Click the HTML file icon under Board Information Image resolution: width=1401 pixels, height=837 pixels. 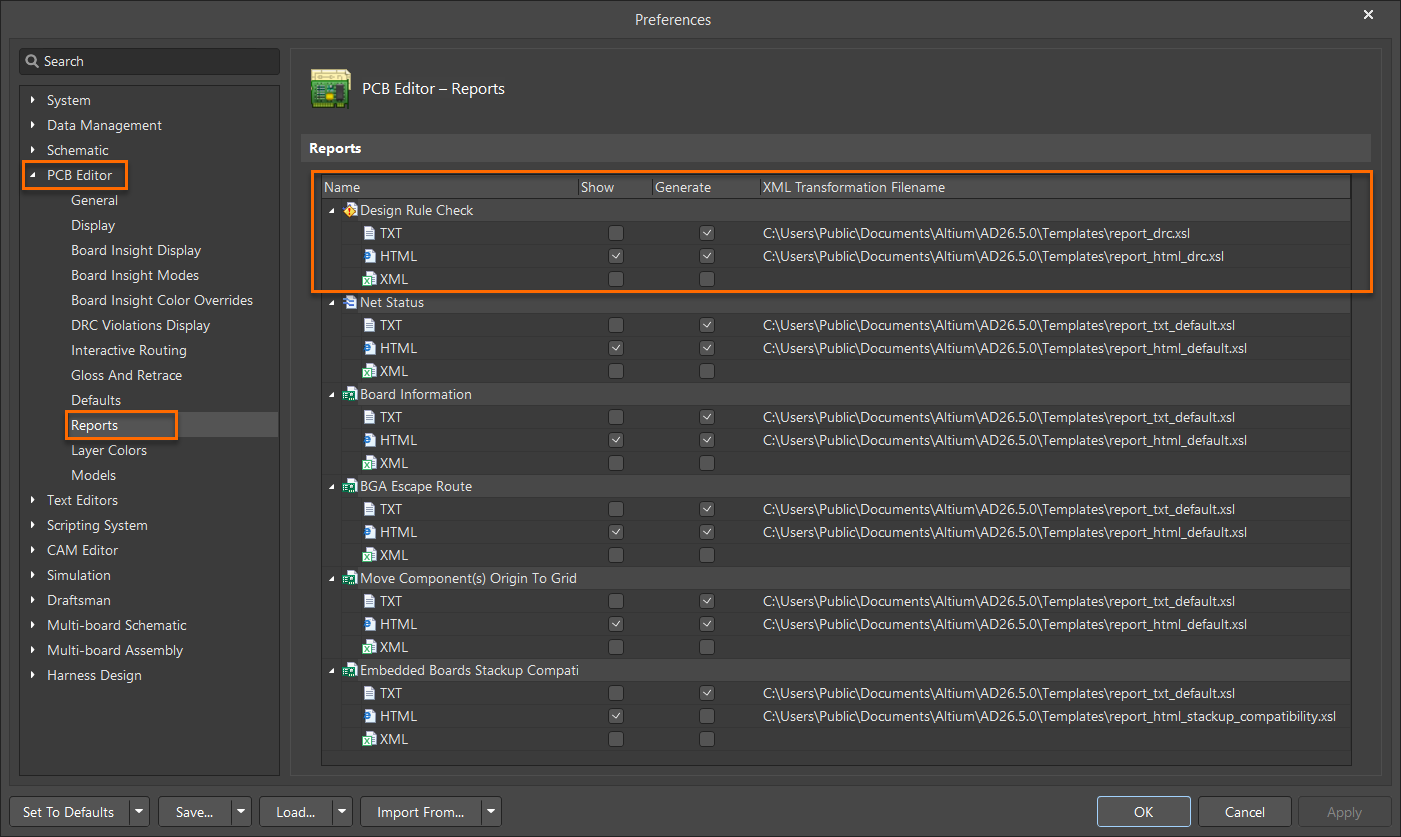coord(368,440)
